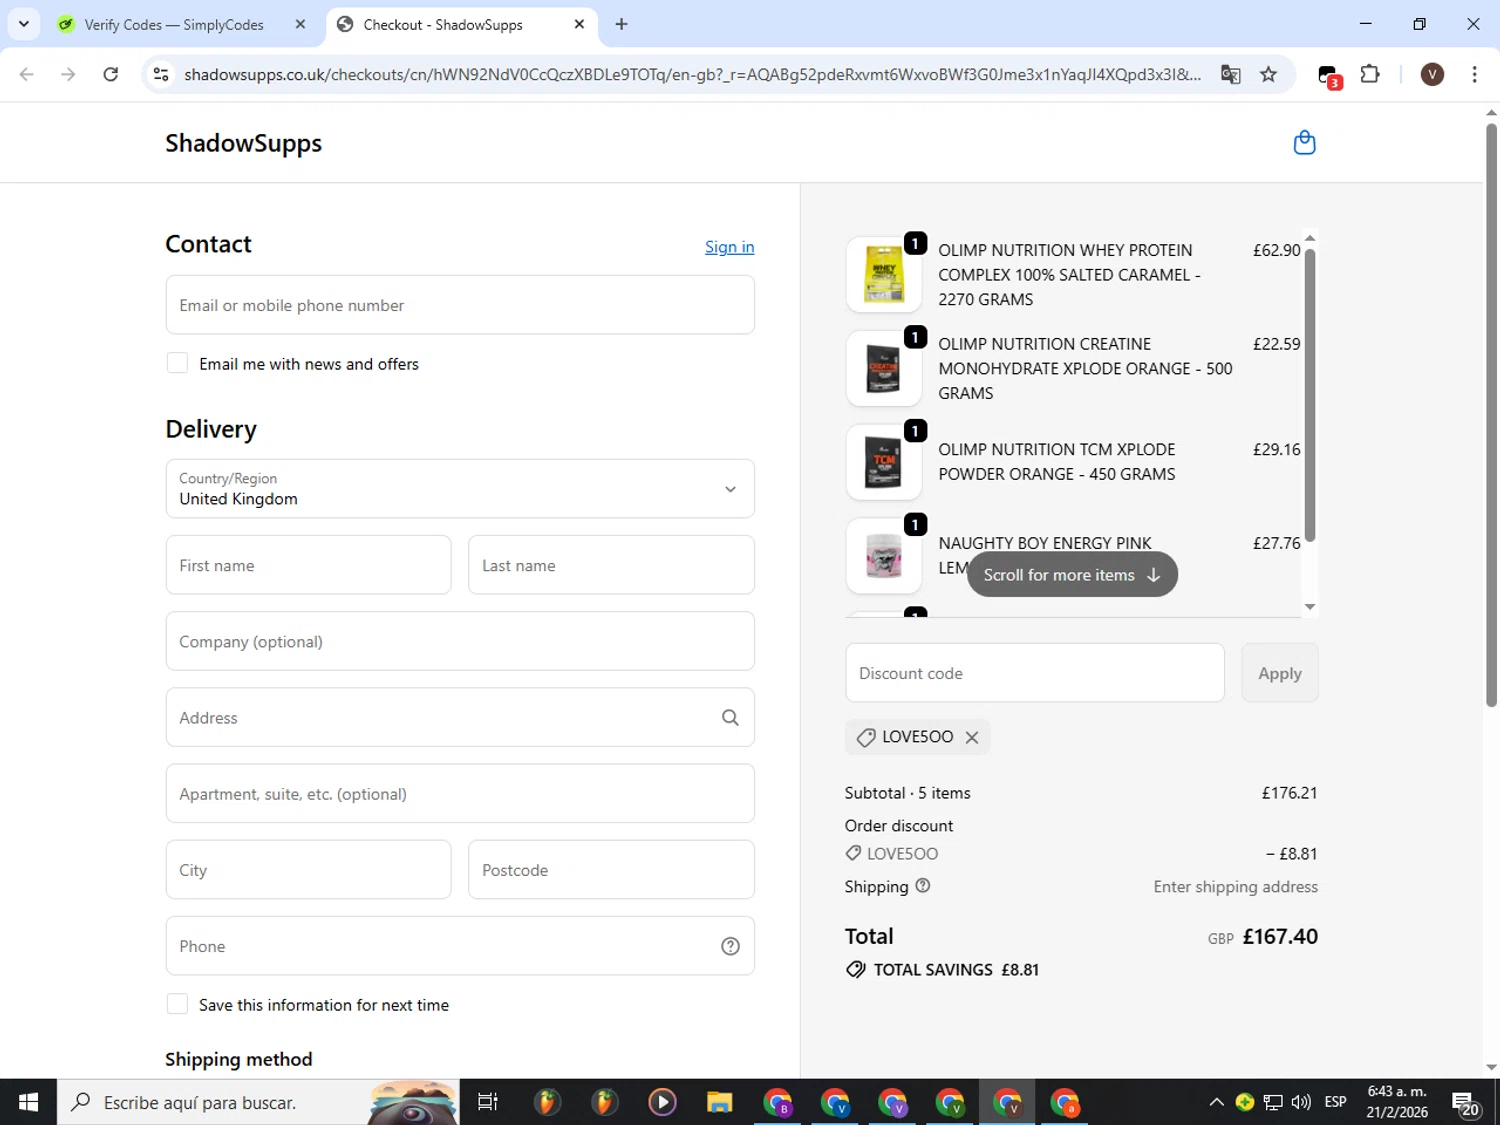Select the Checkout - ShadowSupps tab
This screenshot has width=1500, height=1125.
442,24
